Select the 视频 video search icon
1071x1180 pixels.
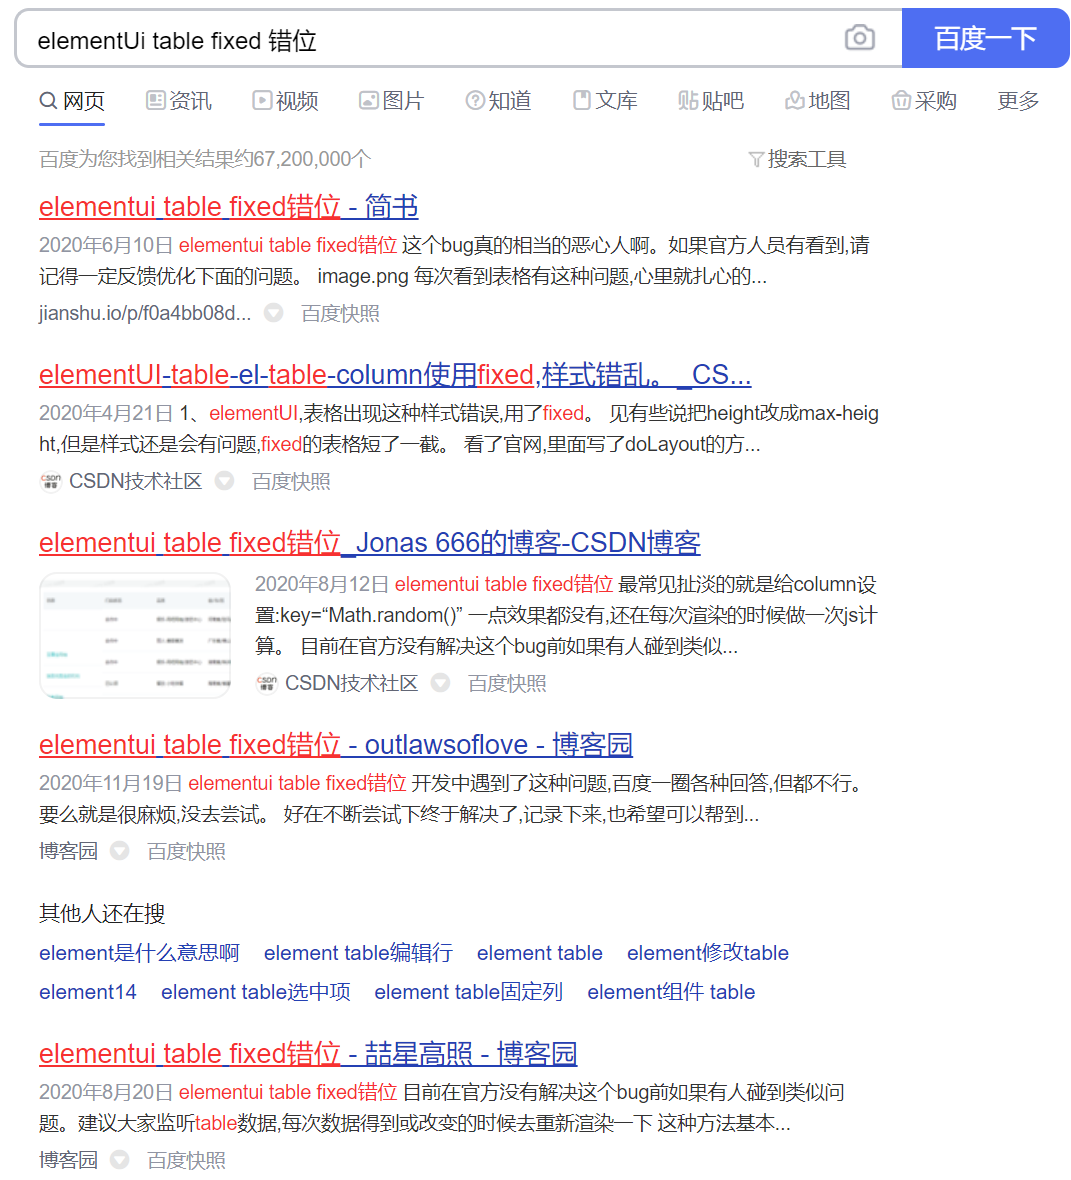click(261, 100)
